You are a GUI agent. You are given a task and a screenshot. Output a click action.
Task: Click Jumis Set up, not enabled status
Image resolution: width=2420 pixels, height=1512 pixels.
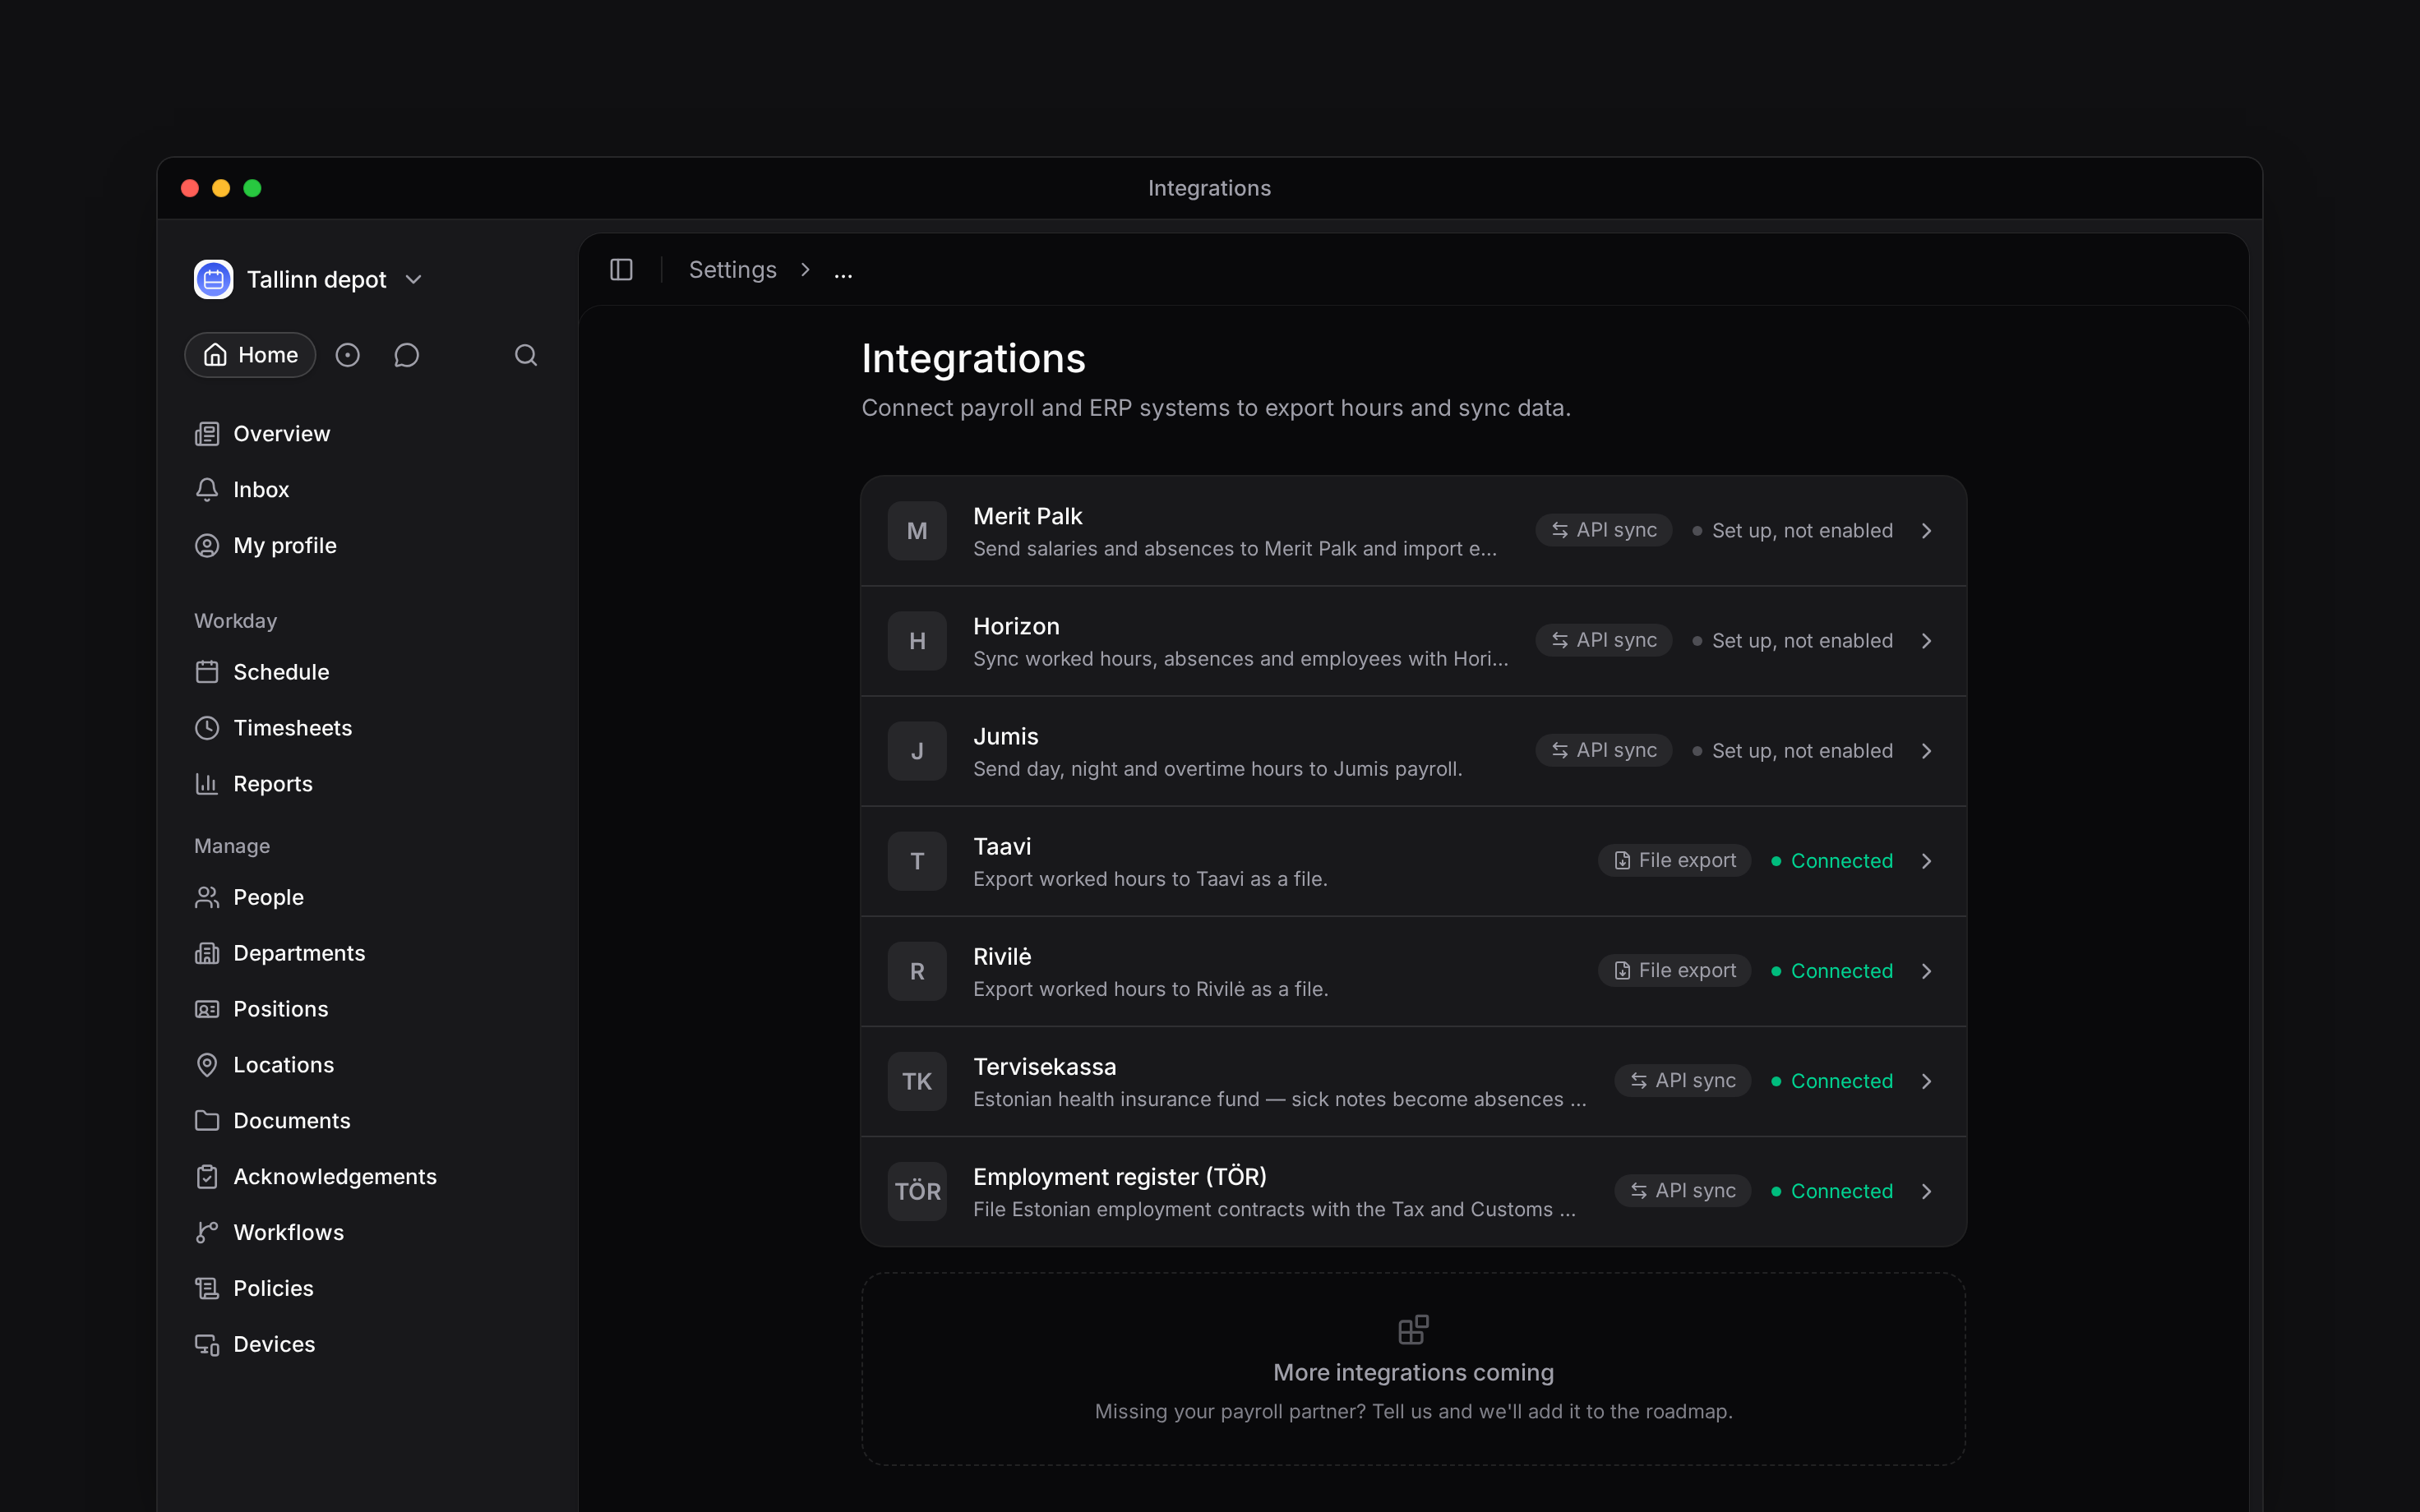click(x=1792, y=751)
